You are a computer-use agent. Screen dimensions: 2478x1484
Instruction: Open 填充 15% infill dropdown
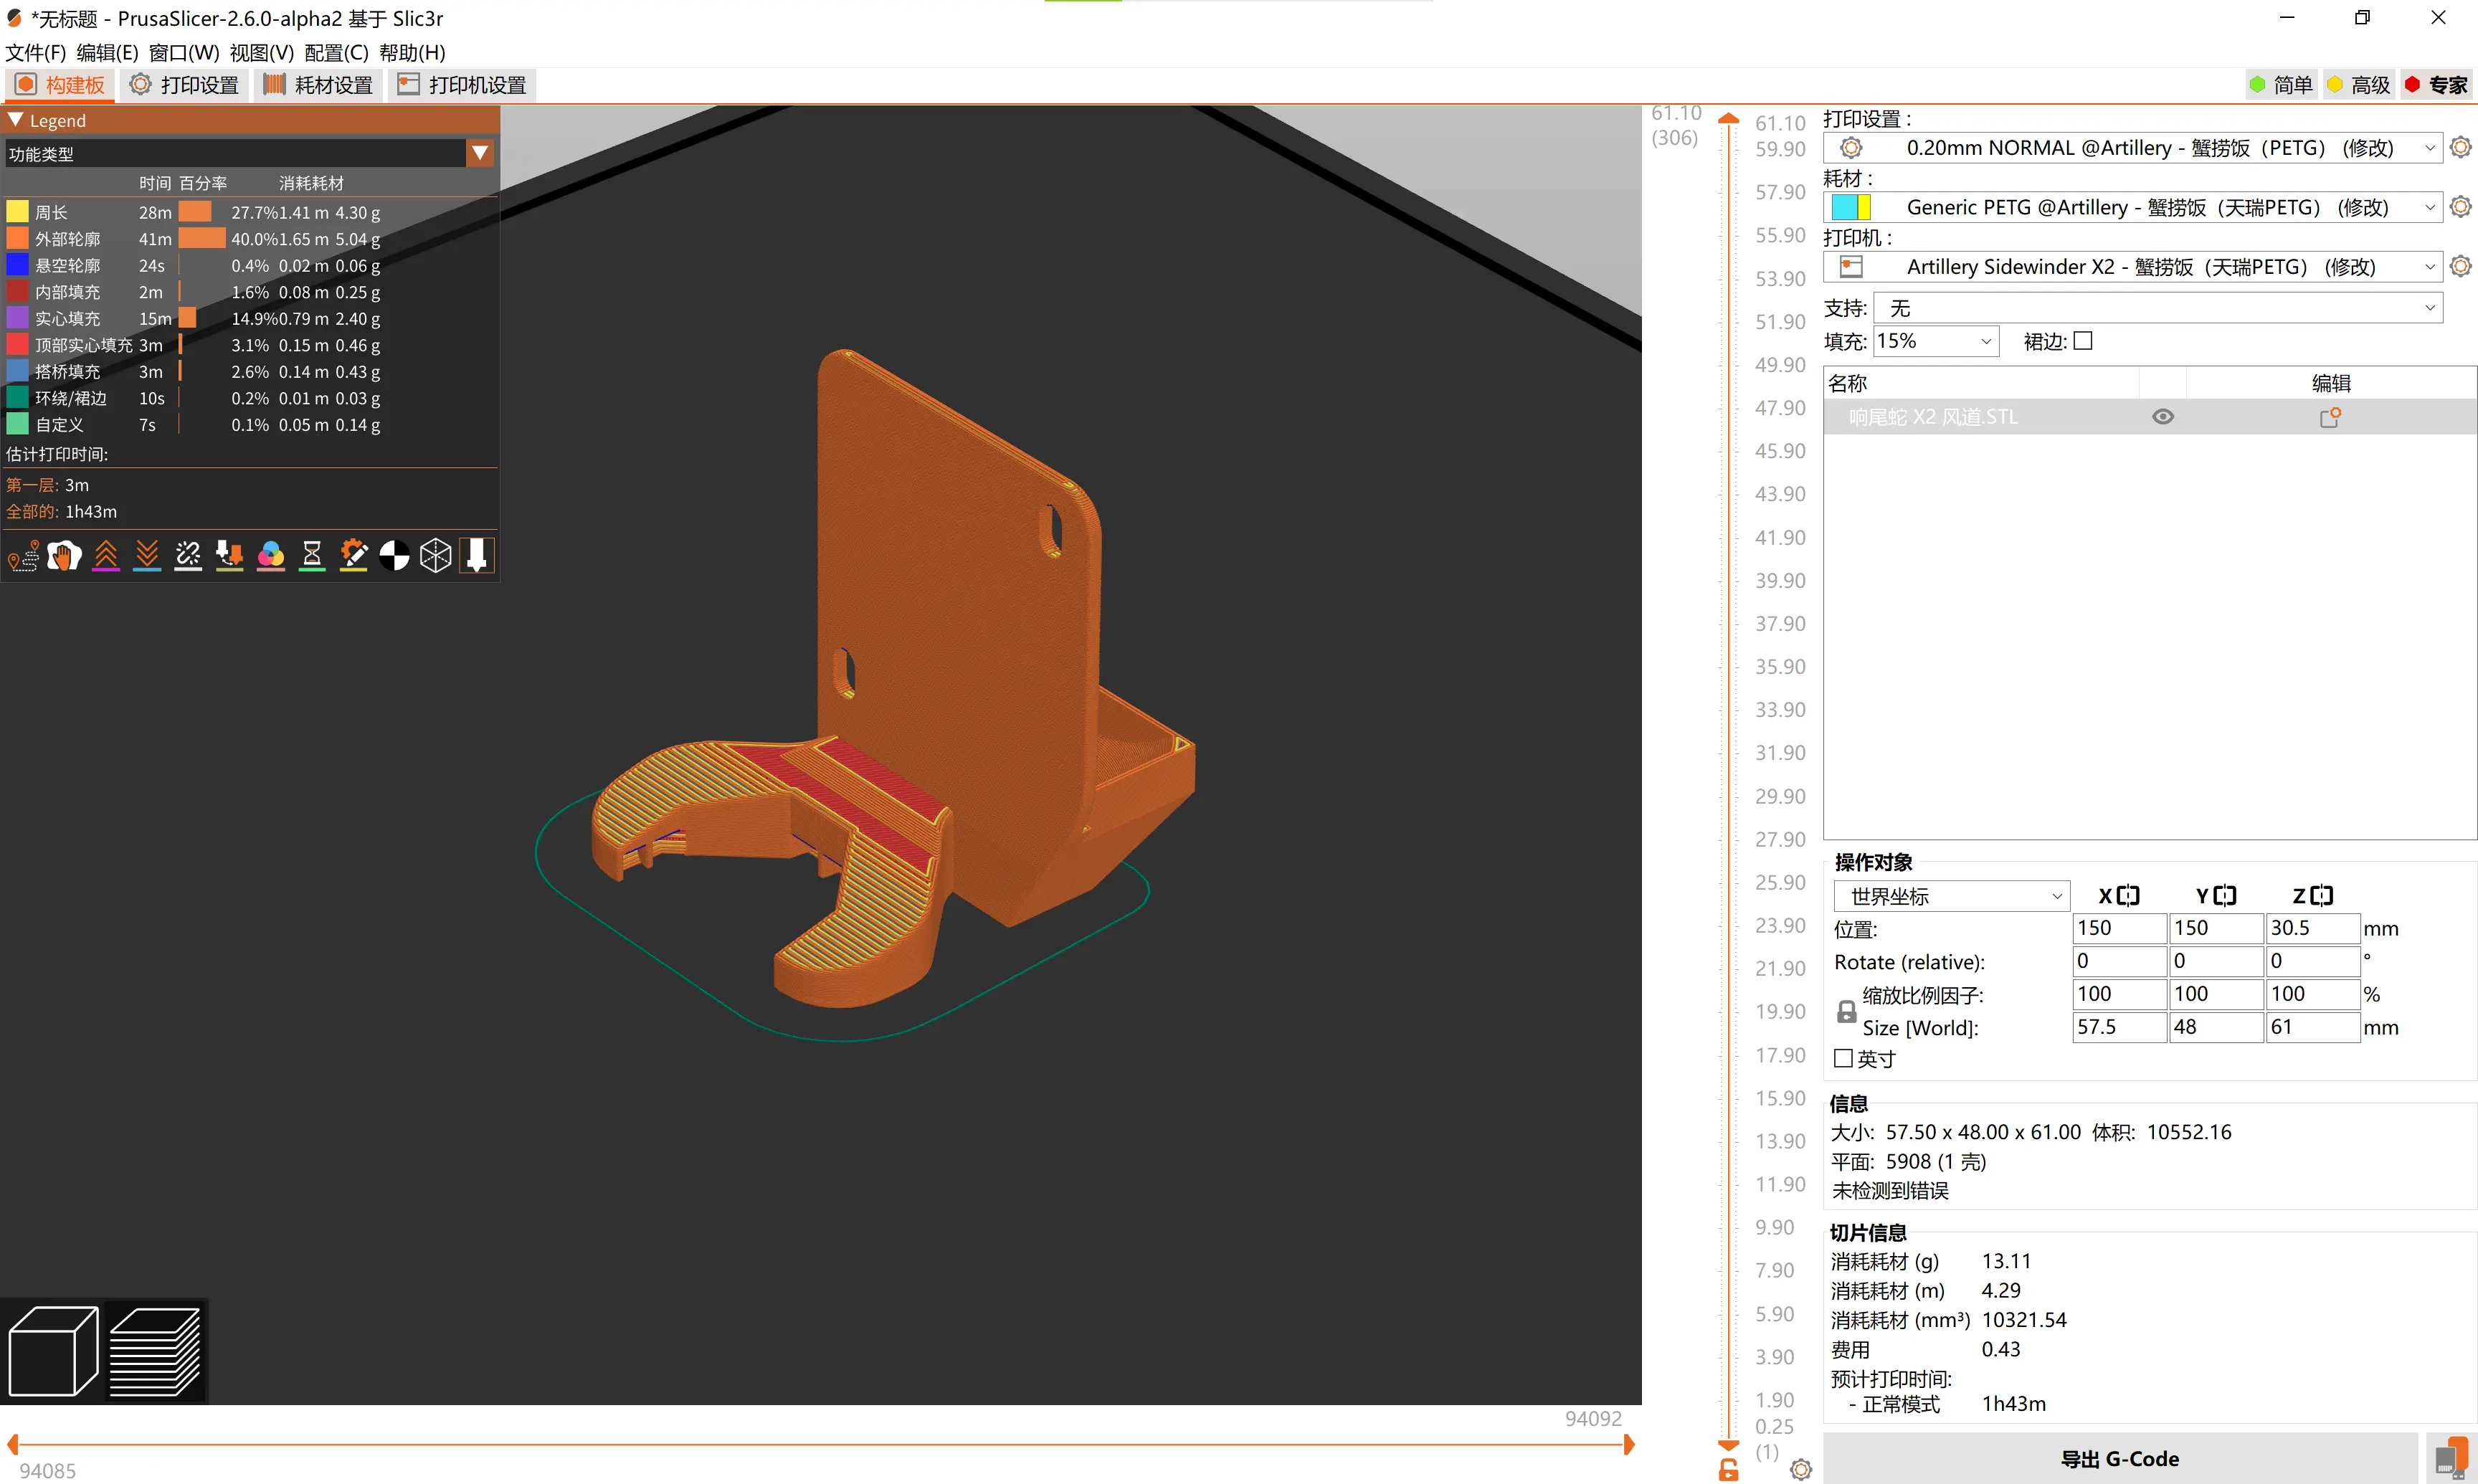pos(1935,341)
